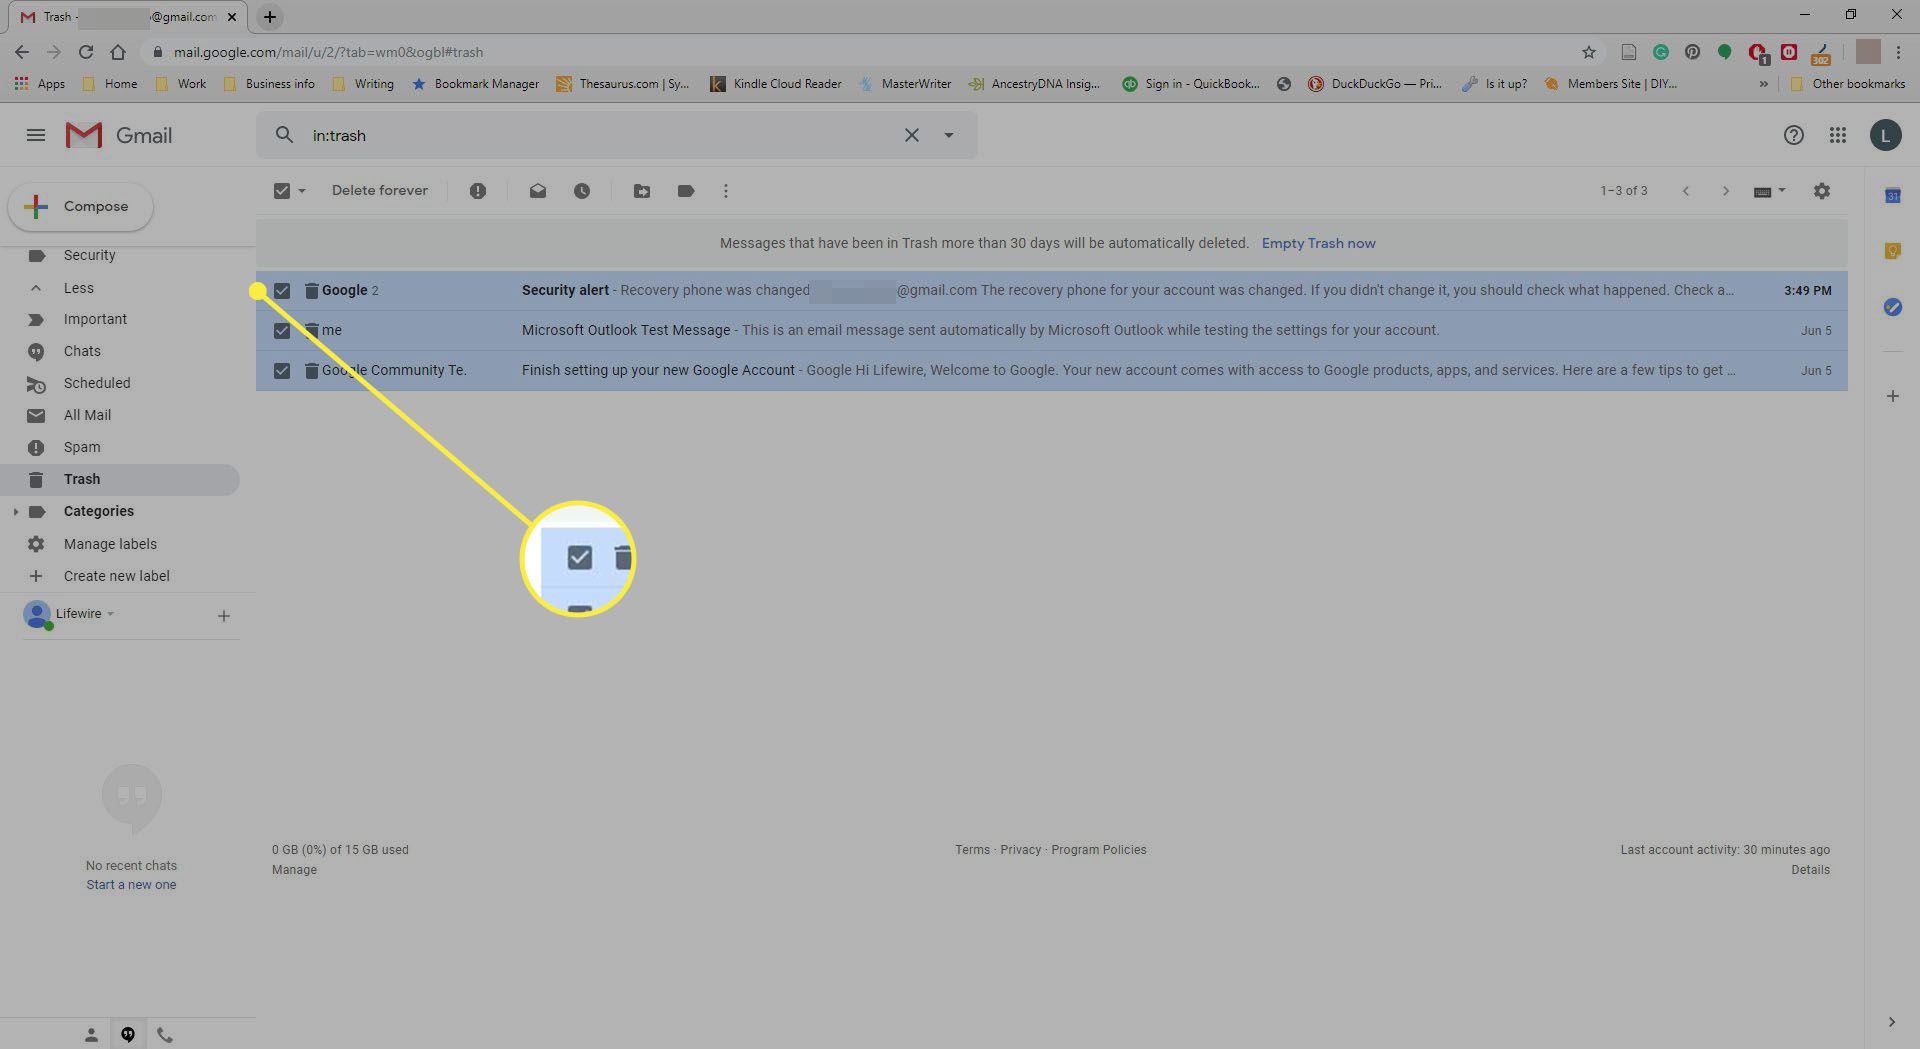Screen dimensions: 1920x1049
Task: Click Create new label
Action: (x=116, y=577)
